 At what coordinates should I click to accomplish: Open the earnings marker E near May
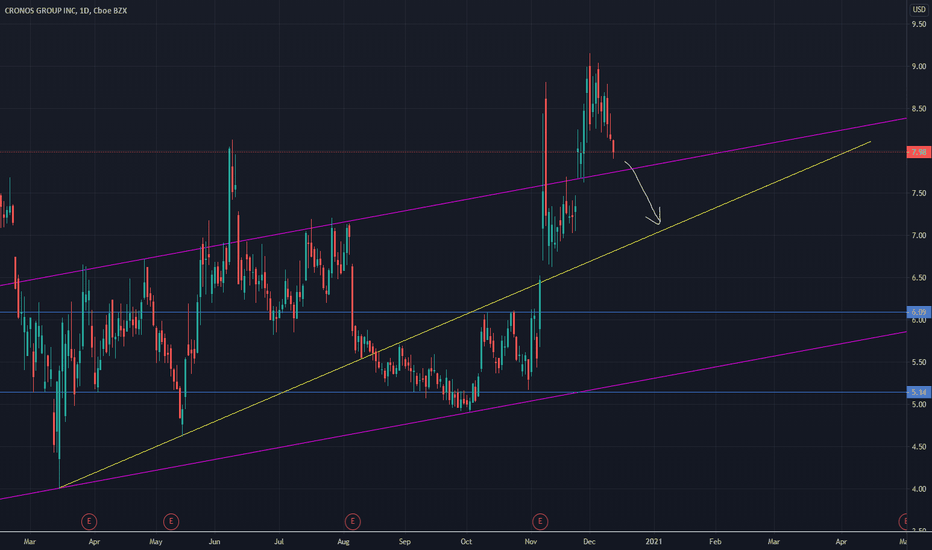[x=171, y=521]
